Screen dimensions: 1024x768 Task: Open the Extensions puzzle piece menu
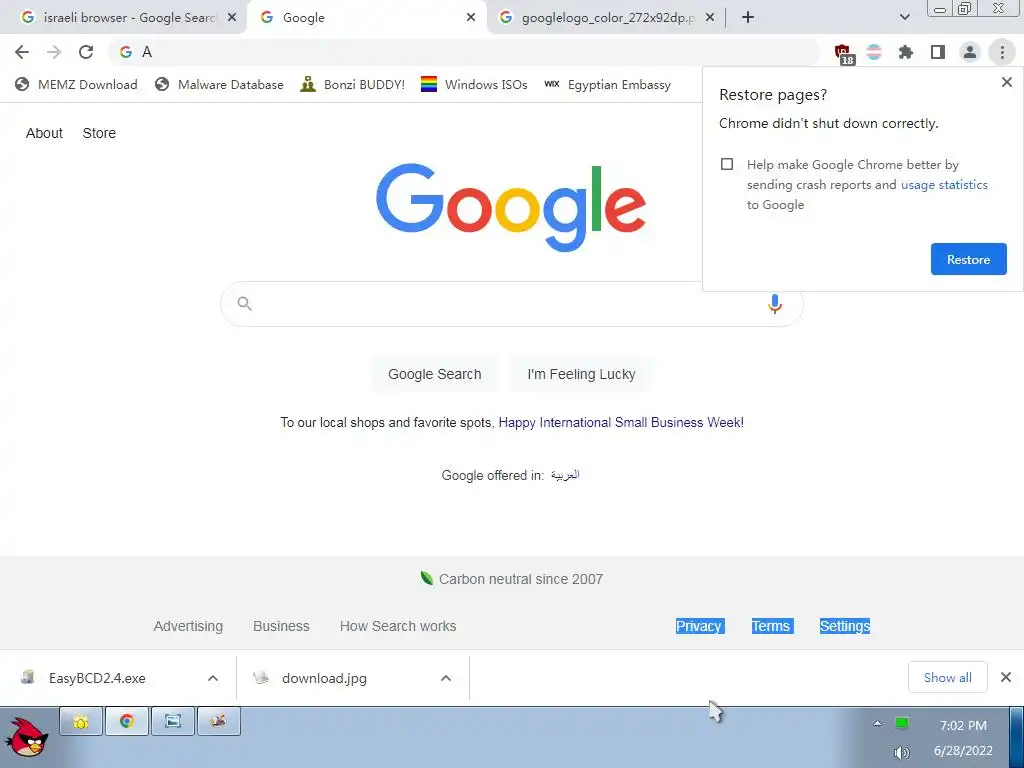pyautogui.click(x=906, y=52)
